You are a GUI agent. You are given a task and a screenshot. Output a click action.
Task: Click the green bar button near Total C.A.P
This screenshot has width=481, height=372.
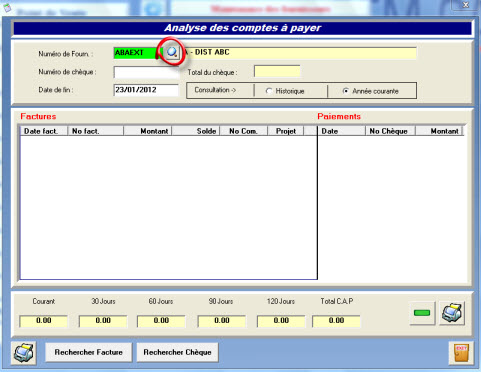coord(422,313)
